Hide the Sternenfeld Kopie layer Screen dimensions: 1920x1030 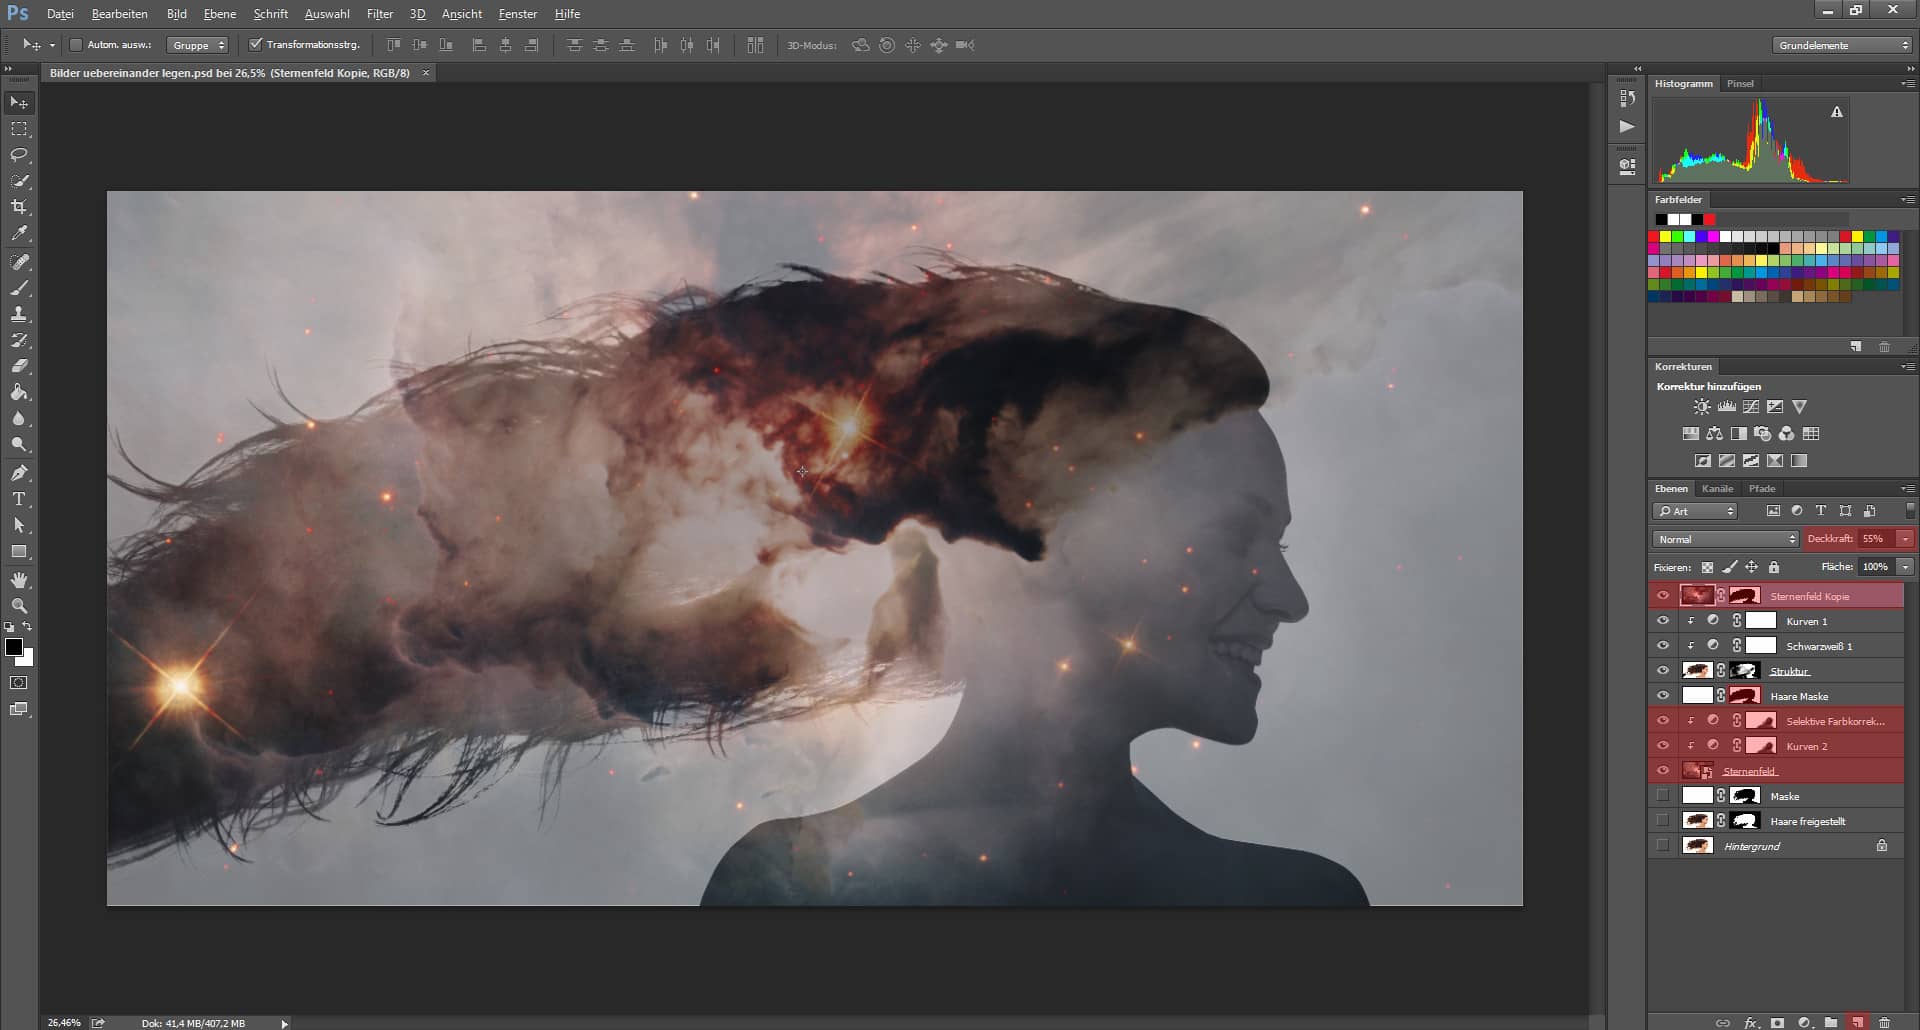pos(1664,595)
